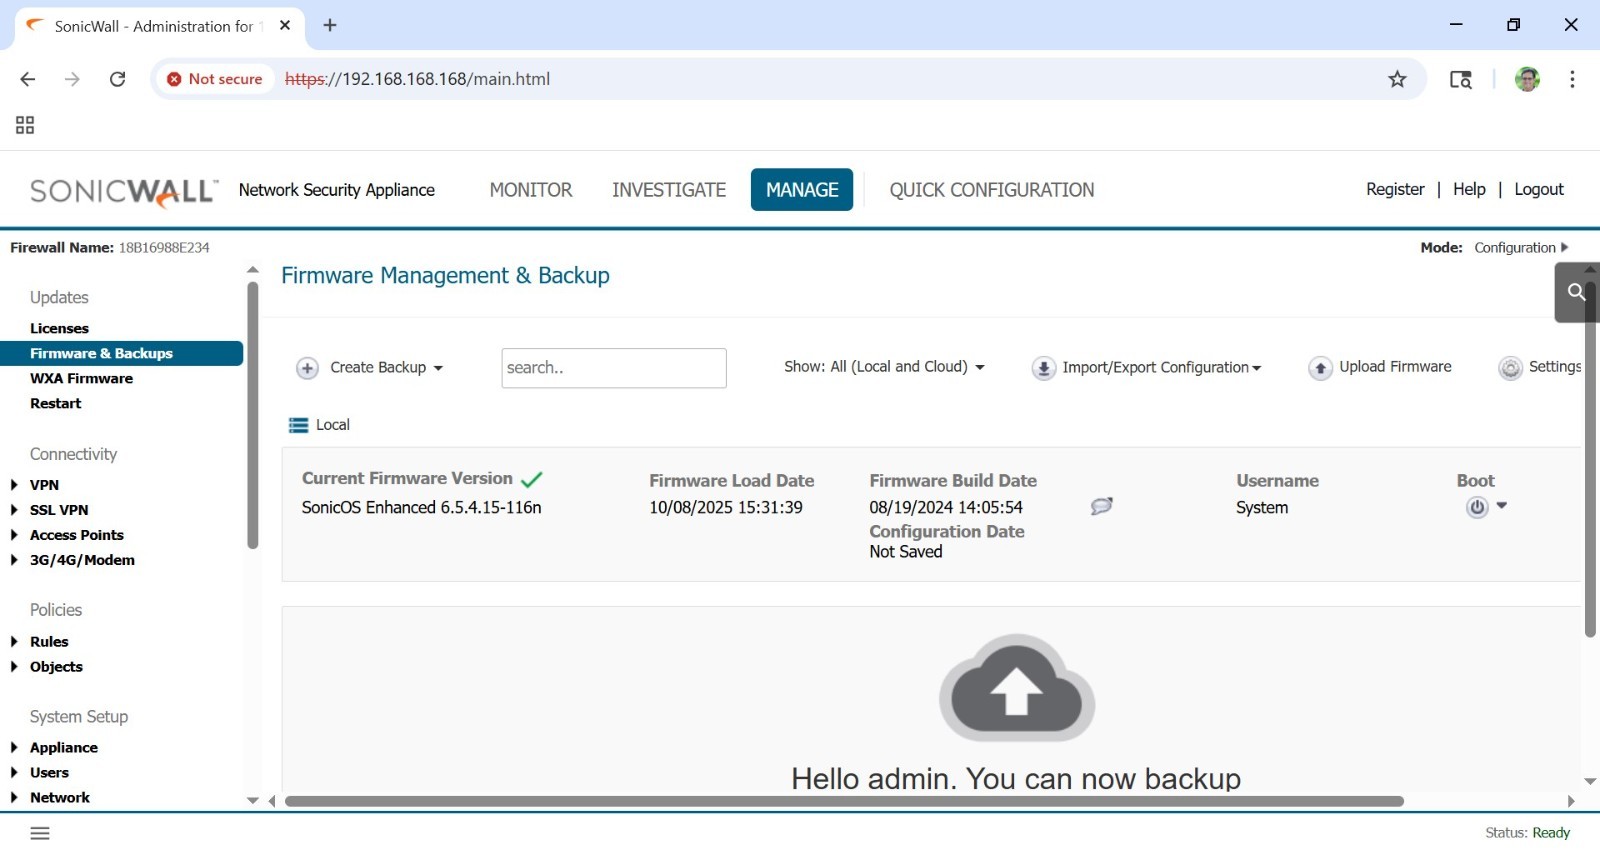Click the firmware comment bubble icon
Image resolution: width=1600 pixels, height=850 pixels.
pos(1101,506)
